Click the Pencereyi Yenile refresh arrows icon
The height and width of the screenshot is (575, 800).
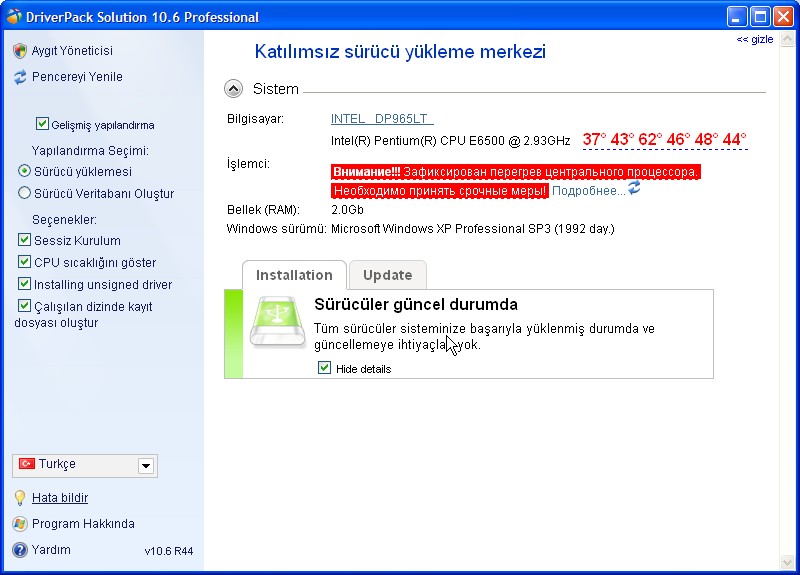20,77
